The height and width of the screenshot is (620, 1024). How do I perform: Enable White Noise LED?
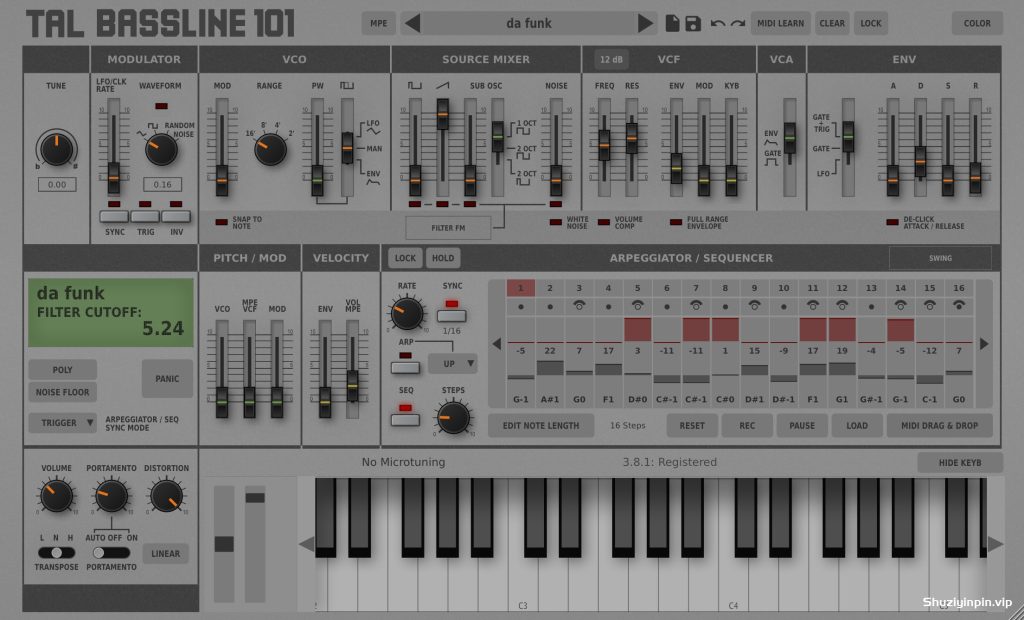[555, 222]
